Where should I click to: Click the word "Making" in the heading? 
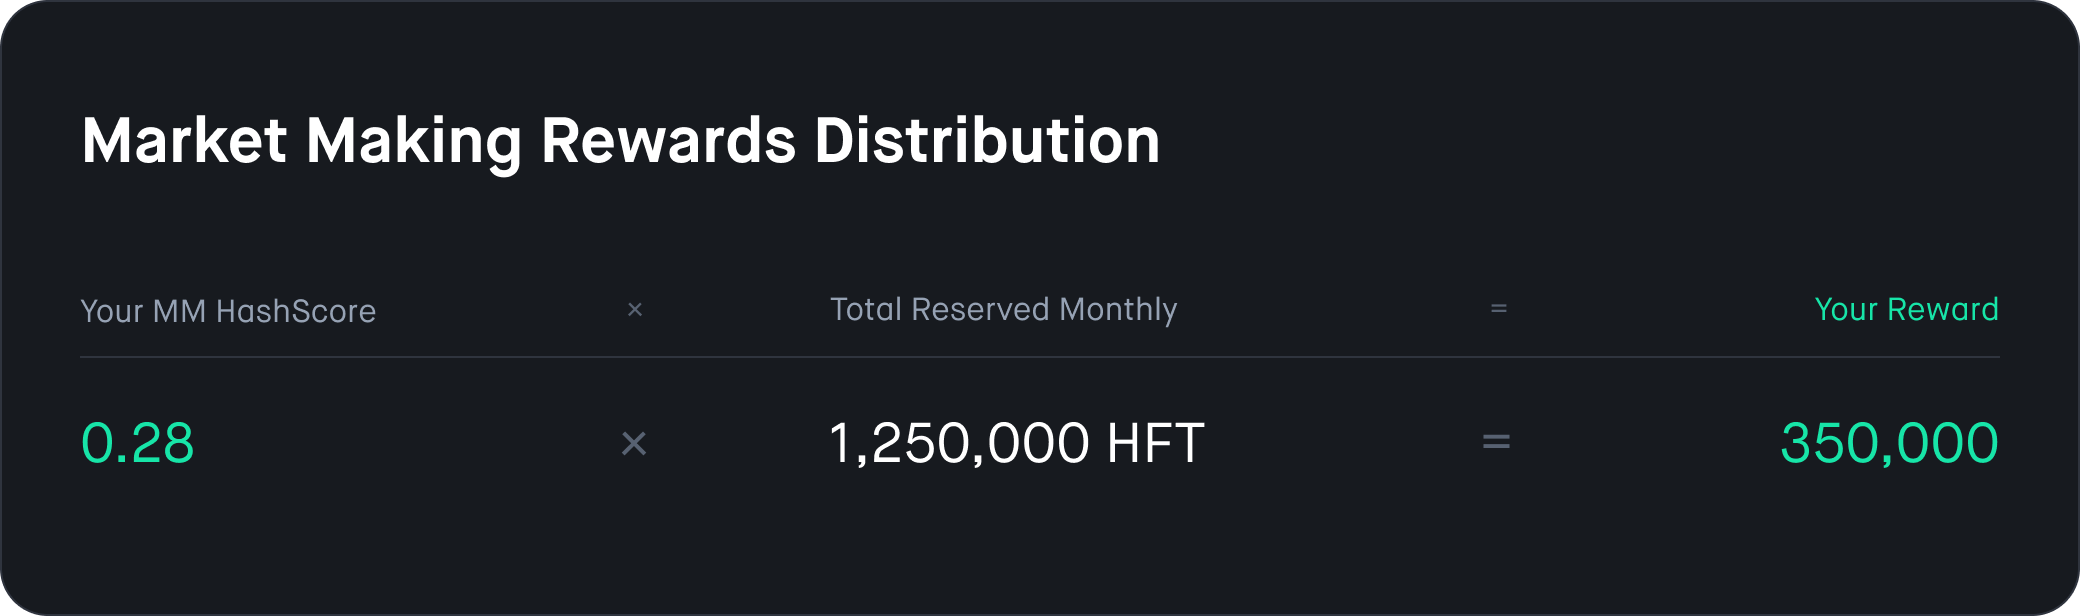414,143
